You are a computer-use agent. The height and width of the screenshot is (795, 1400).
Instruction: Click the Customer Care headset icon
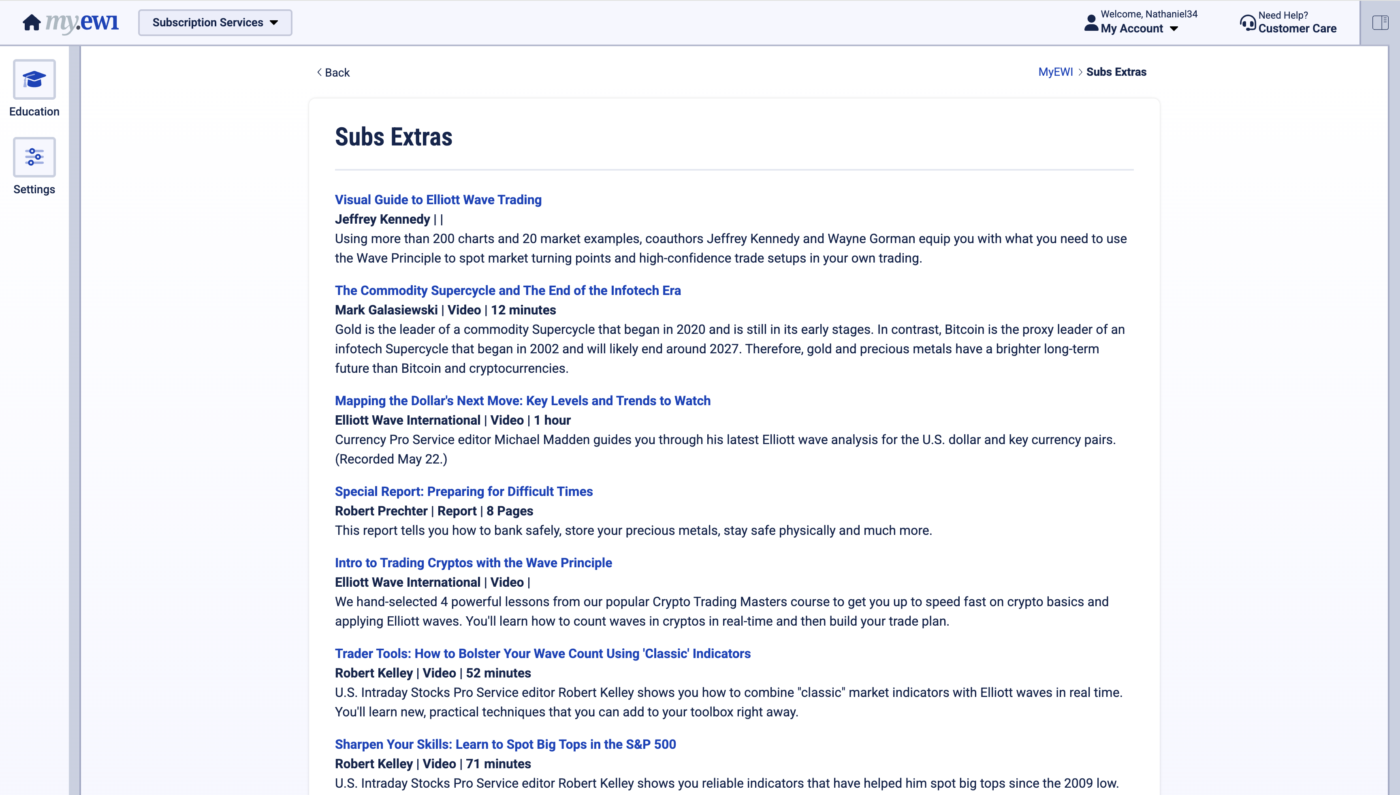[x=1247, y=22]
